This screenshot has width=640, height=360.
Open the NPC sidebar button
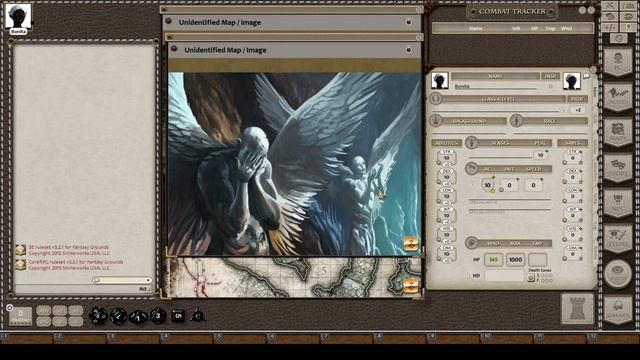pyautogui.click(x=618, y=203)
